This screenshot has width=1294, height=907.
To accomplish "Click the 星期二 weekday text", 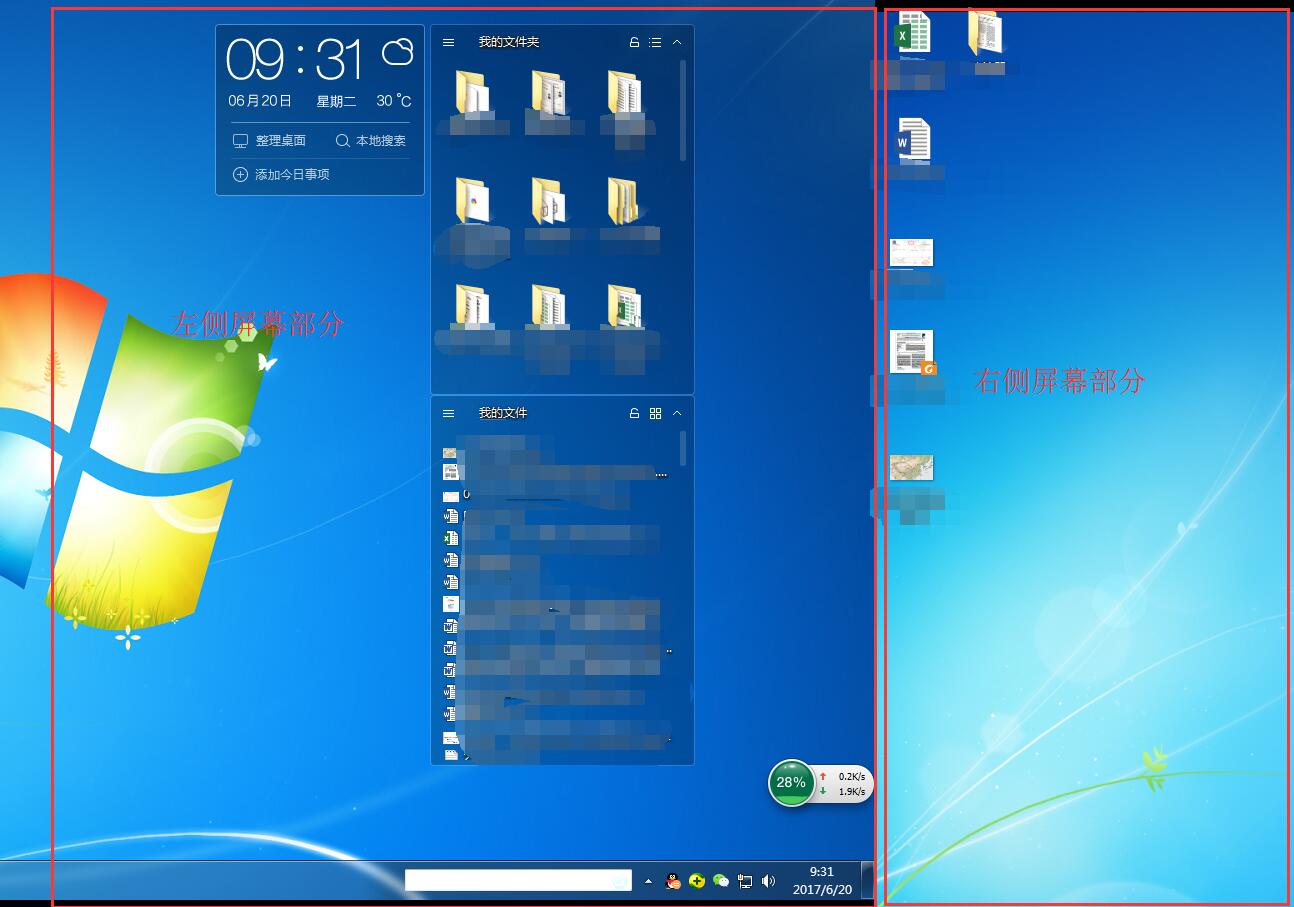I will (x=337, y=101).
